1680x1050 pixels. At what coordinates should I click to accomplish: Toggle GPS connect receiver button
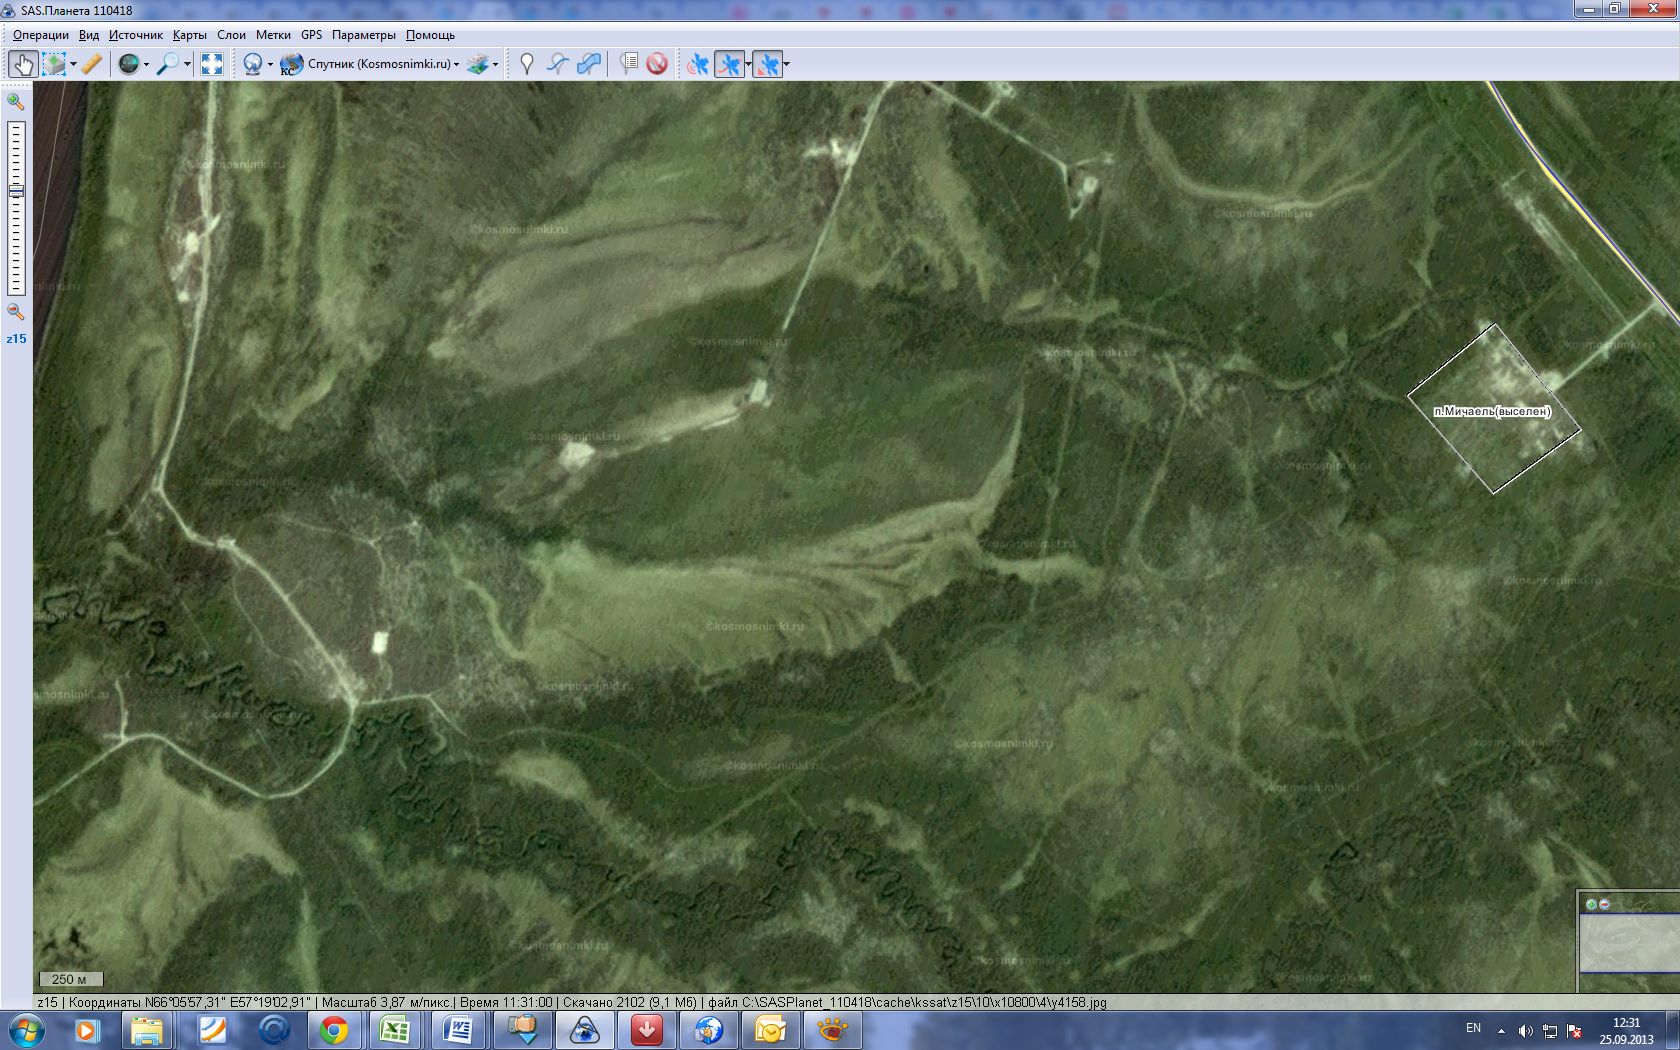point(698,64)
